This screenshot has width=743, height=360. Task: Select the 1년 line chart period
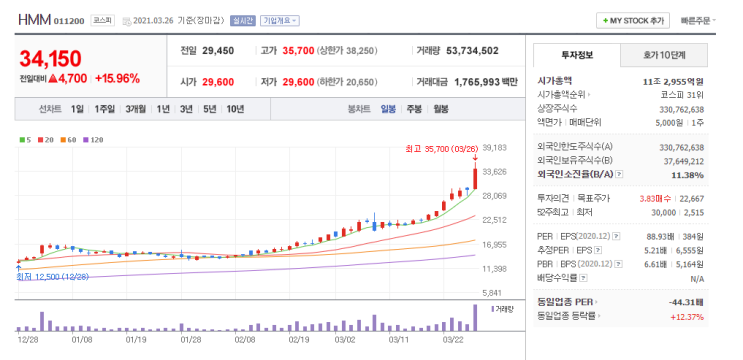click(163, 109)
